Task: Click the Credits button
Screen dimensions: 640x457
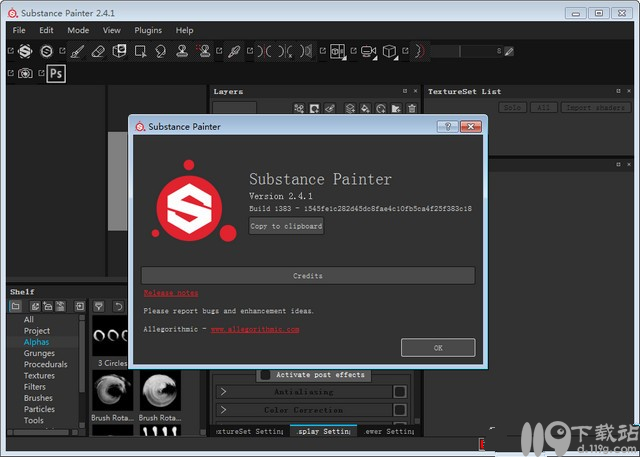Action: pyautogui.click(x=308, y=276)
